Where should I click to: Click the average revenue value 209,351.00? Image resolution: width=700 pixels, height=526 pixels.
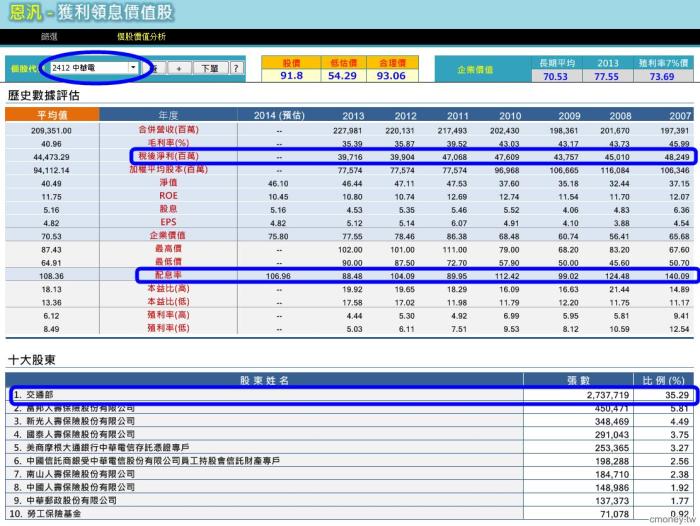pos(51,131)
